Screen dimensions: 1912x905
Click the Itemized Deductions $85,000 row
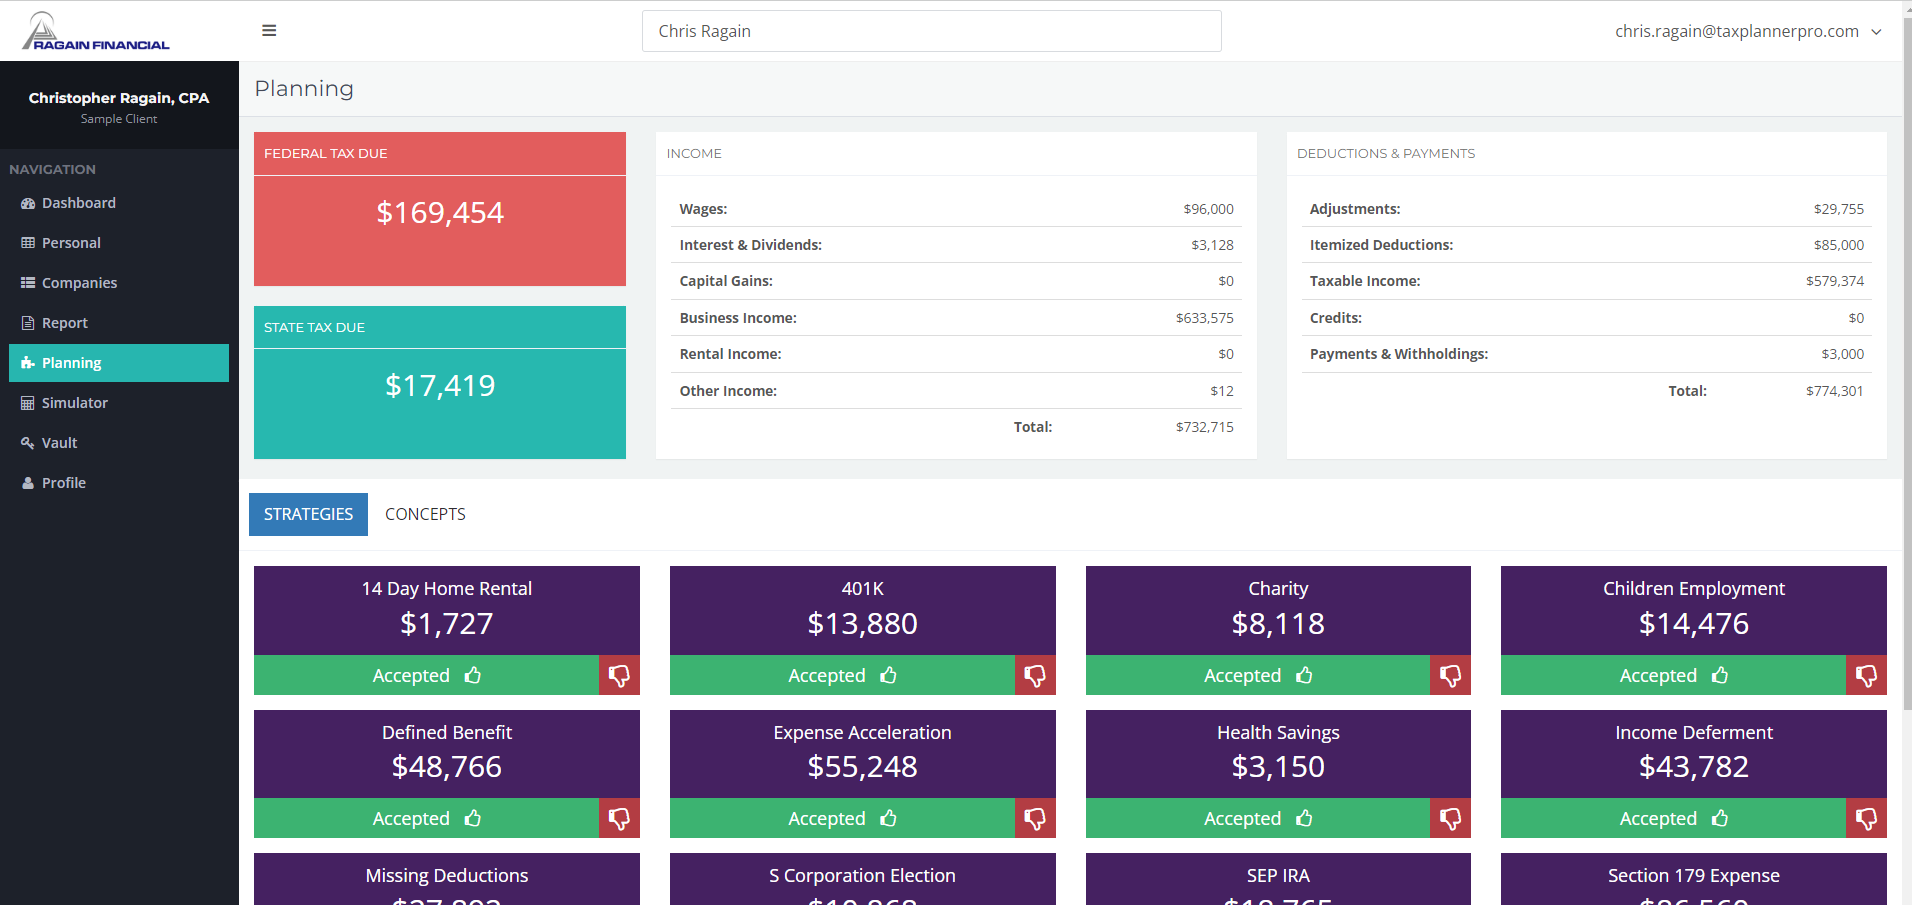point(1586,245)
